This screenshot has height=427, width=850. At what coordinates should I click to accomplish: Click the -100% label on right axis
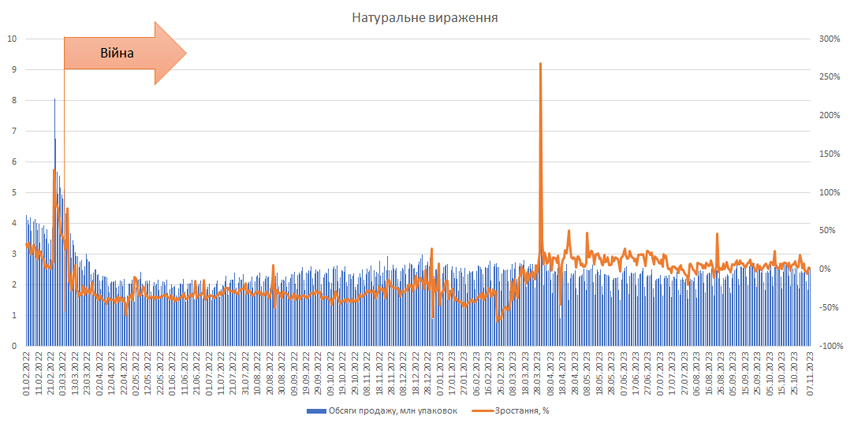point(829,346)
